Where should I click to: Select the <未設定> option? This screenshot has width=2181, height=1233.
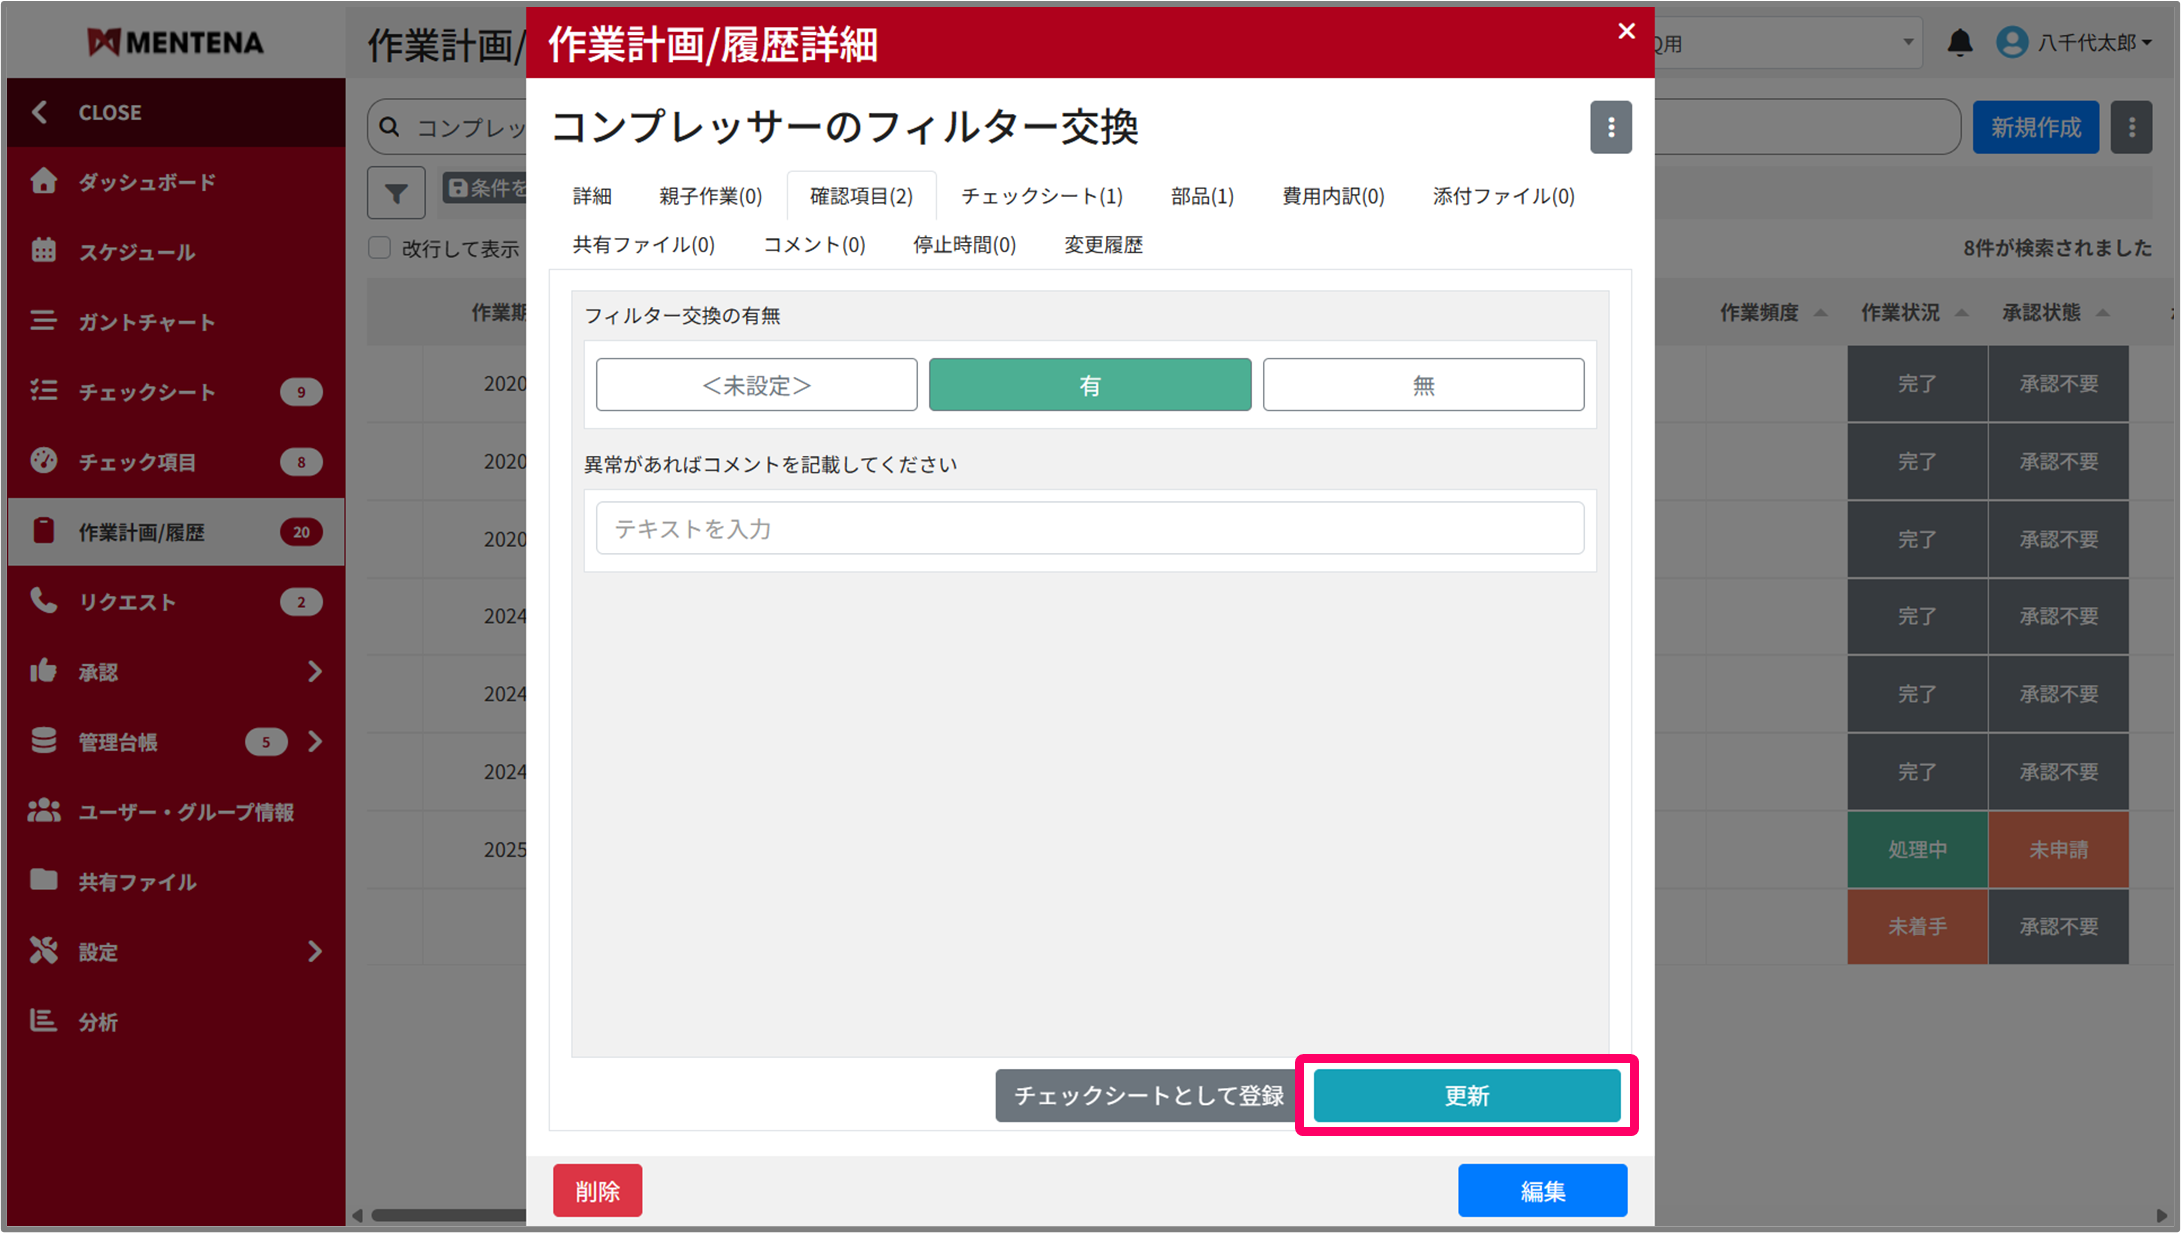(756, 385)
